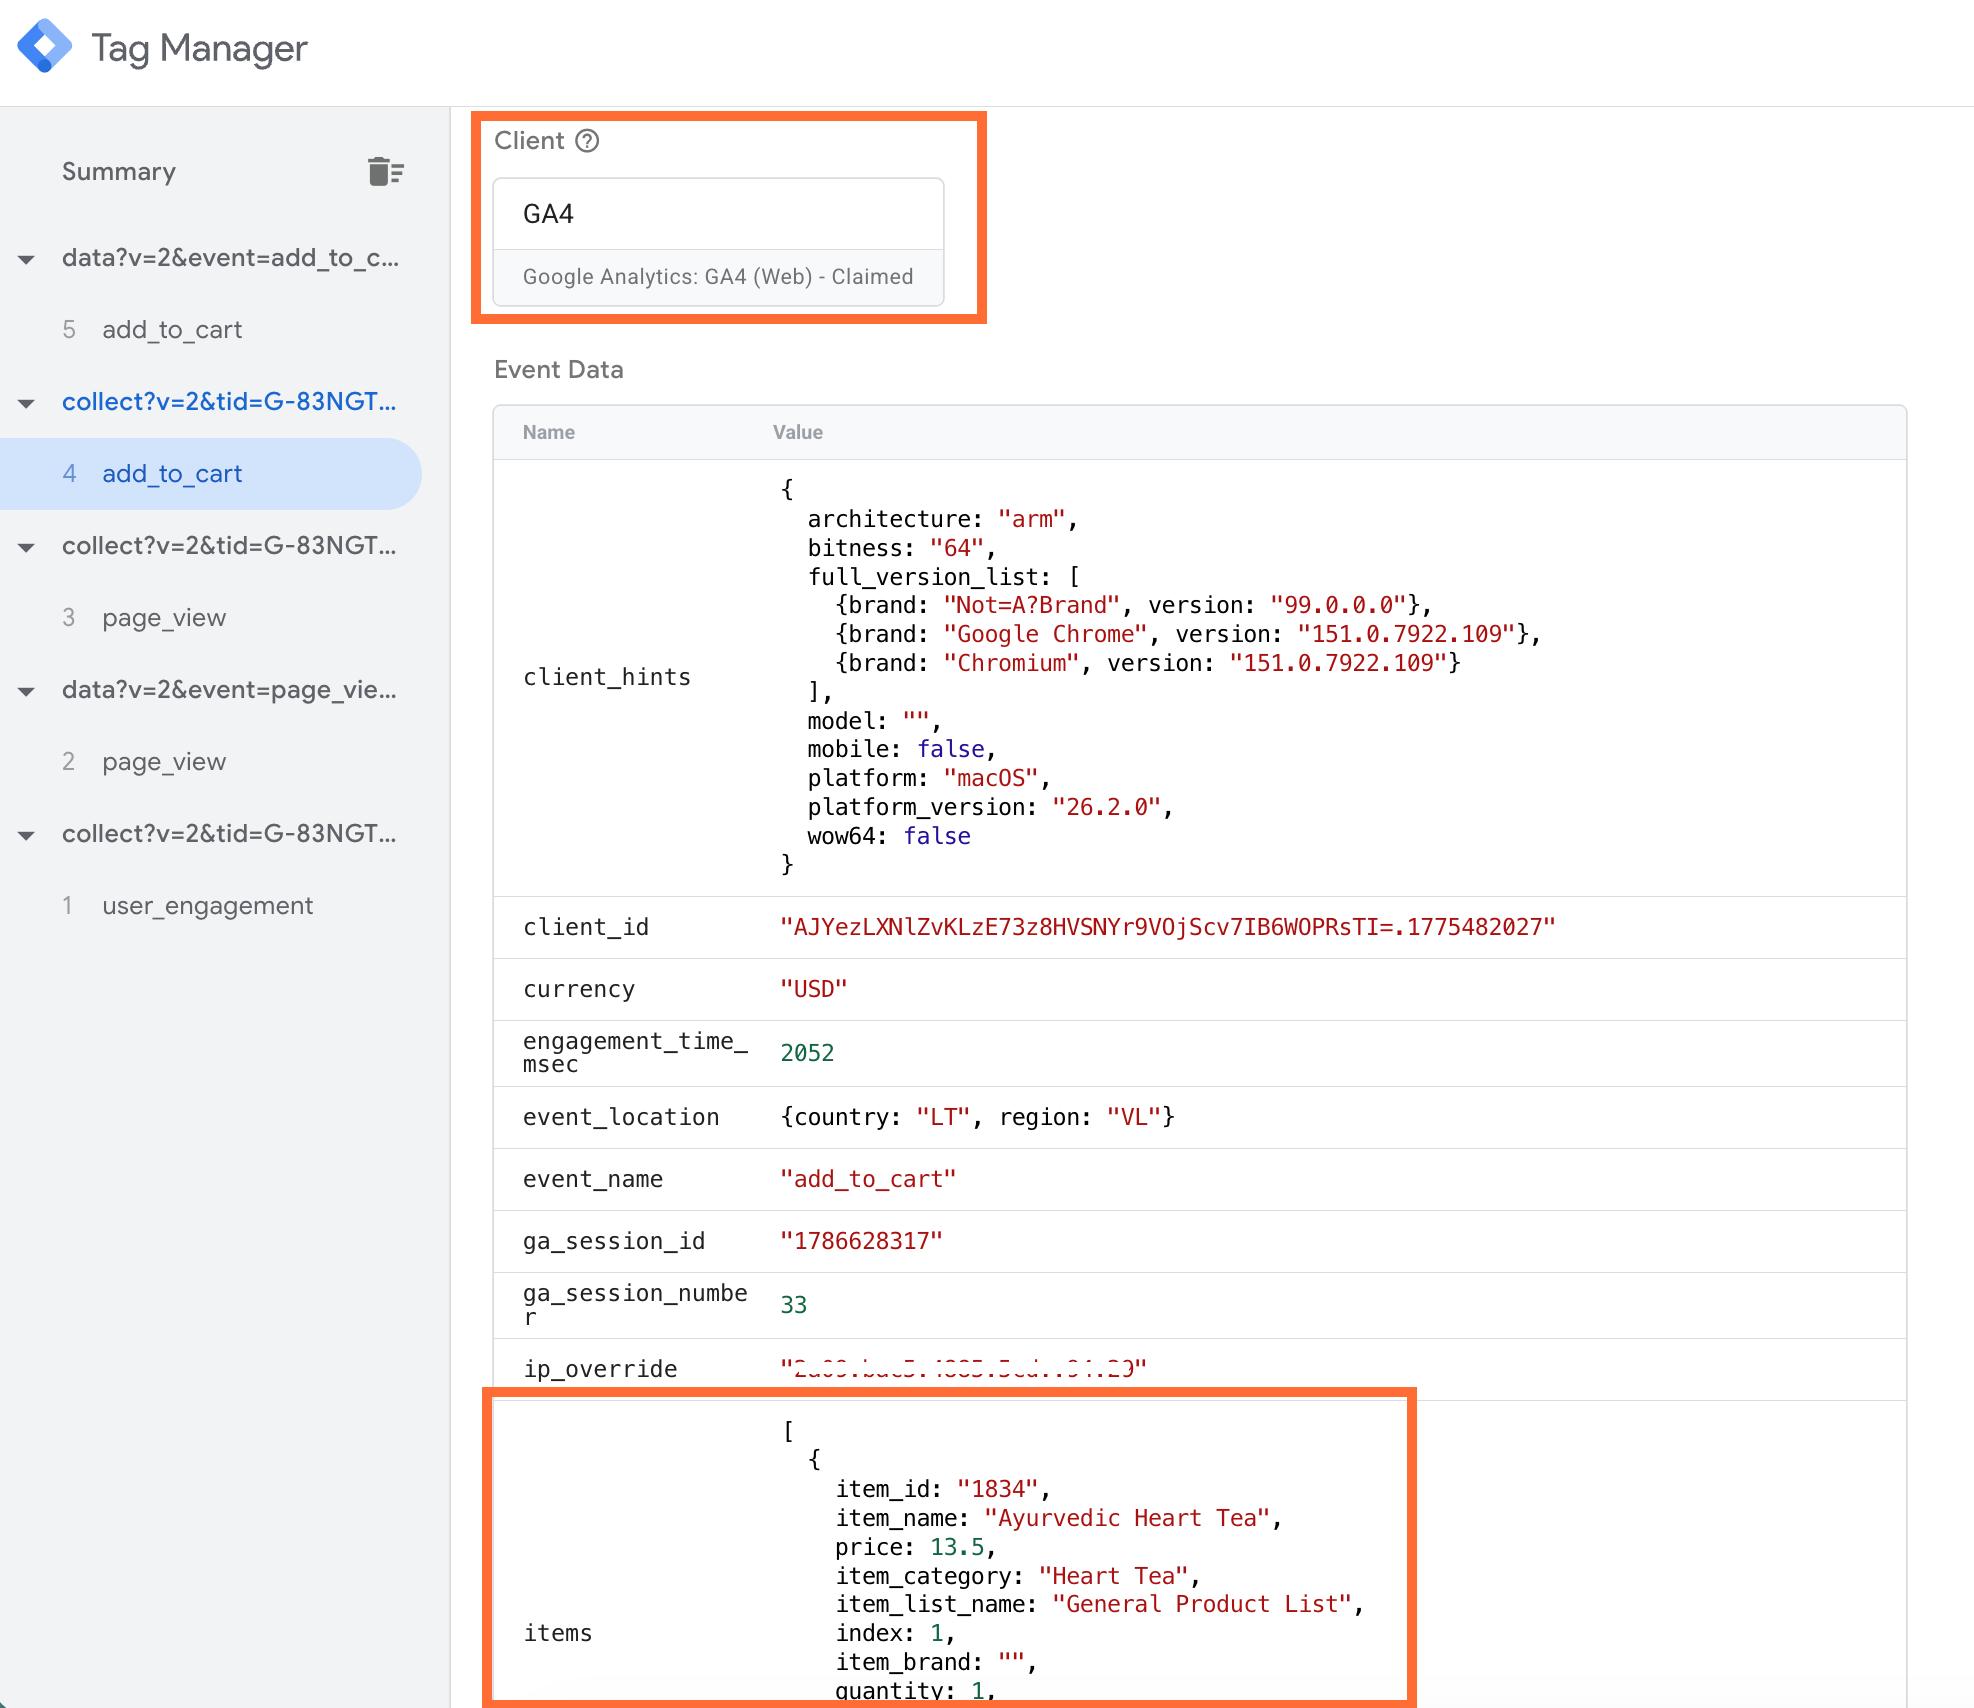The width and height of the screenshot is (1974, 1708).
Task: Click the client_hints parameter name
Action: 607,677
